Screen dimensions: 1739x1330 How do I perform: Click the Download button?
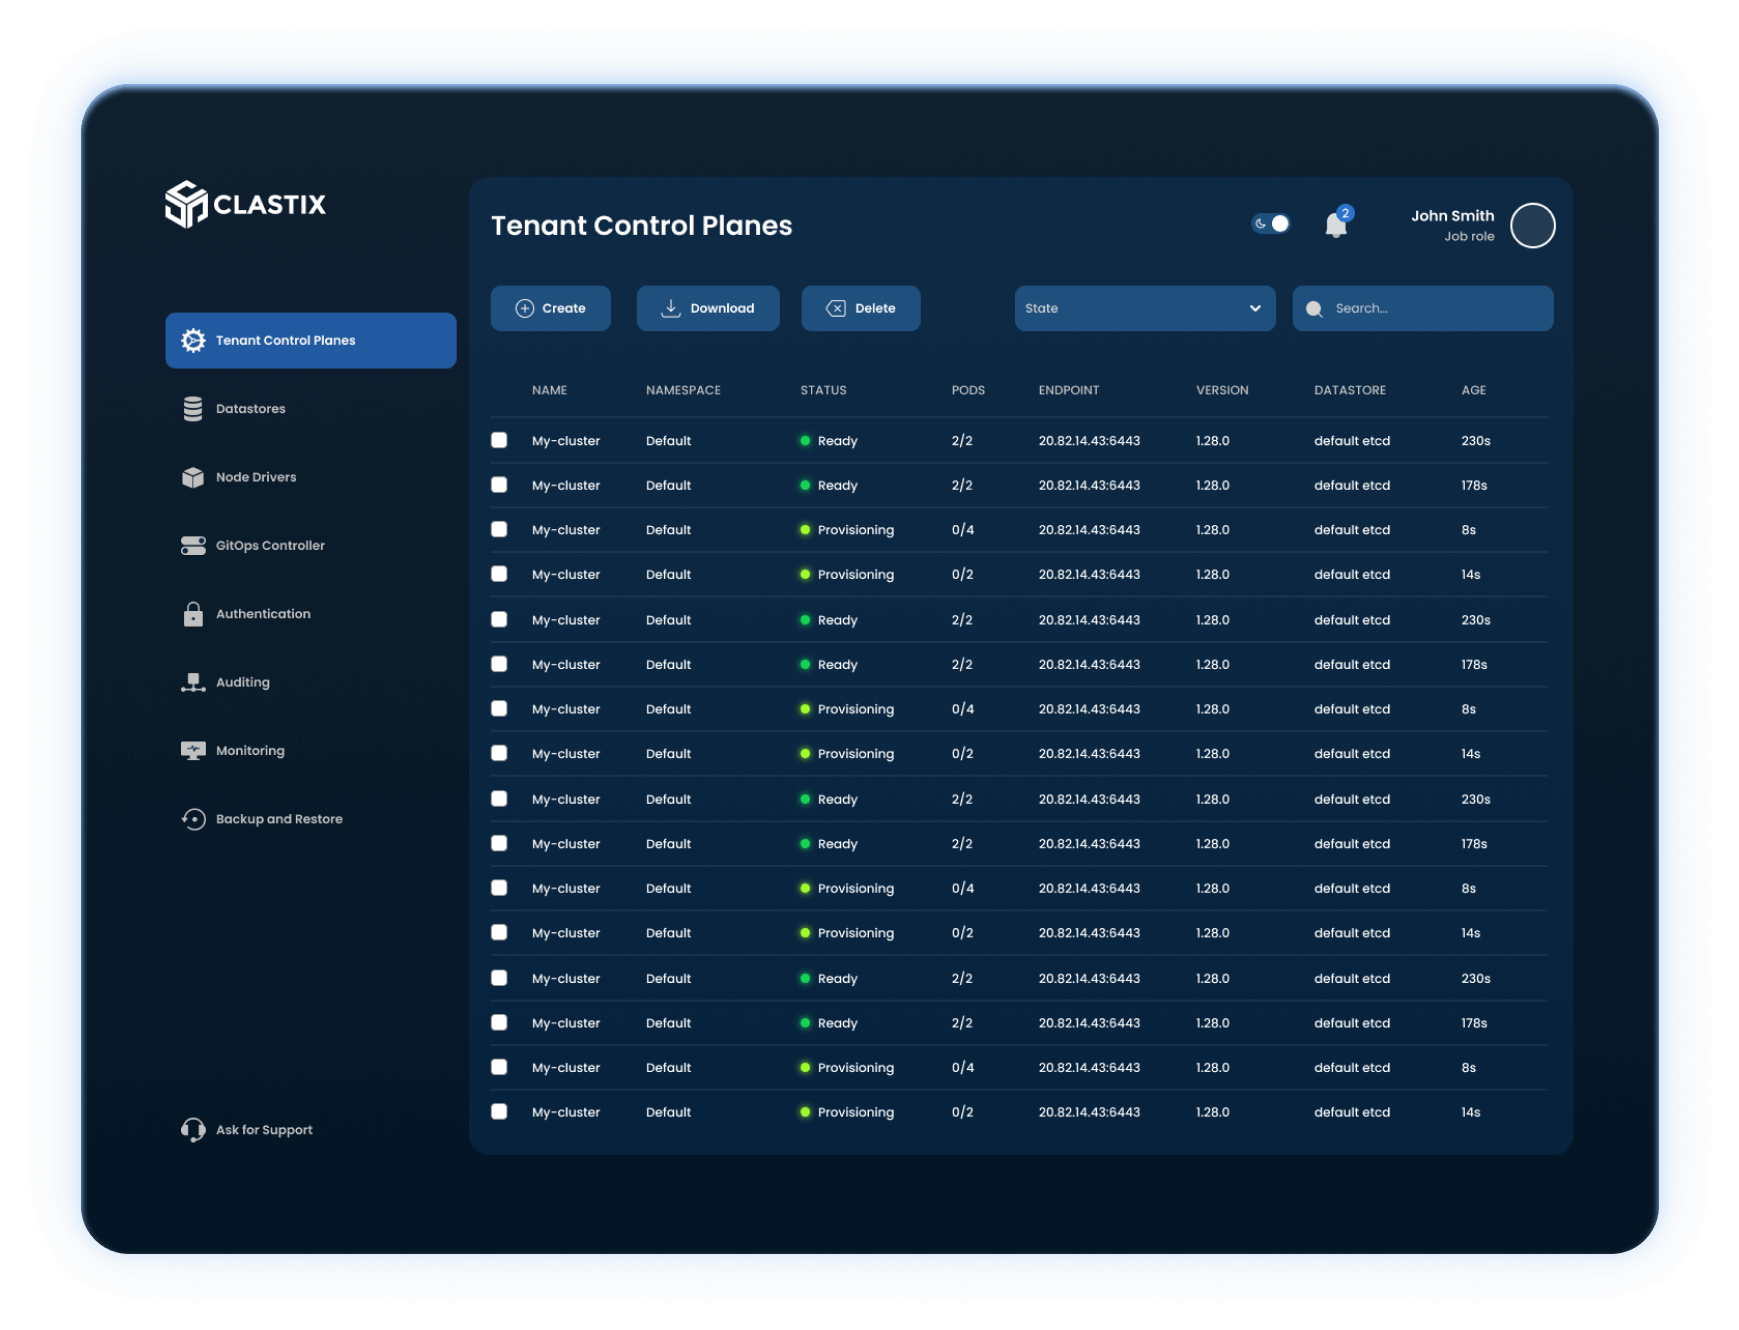pyautogui.click(x=708, y=308)
